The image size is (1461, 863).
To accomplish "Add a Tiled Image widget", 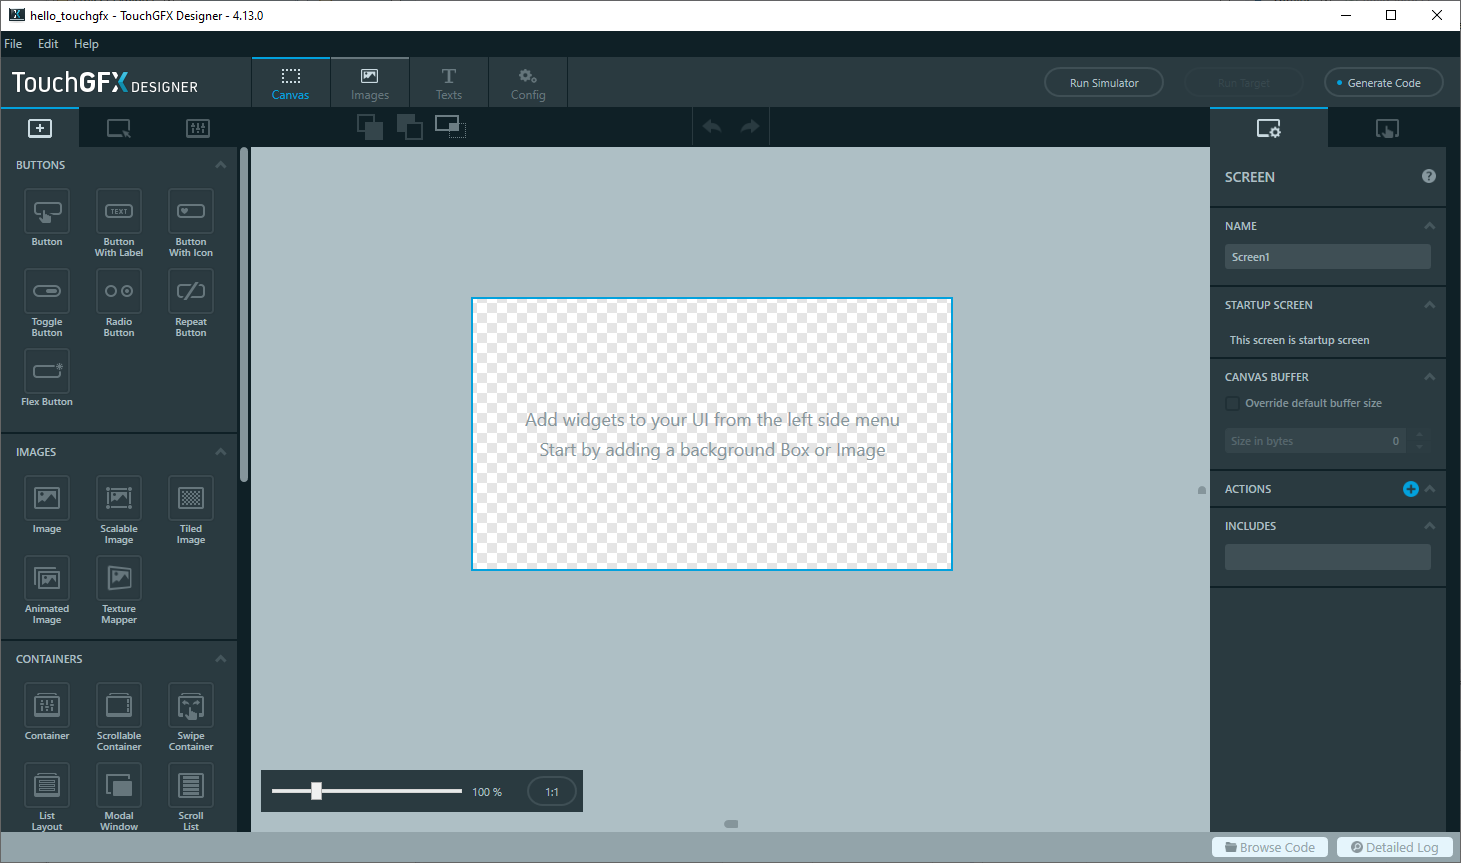I will click(x=191, y=499).
